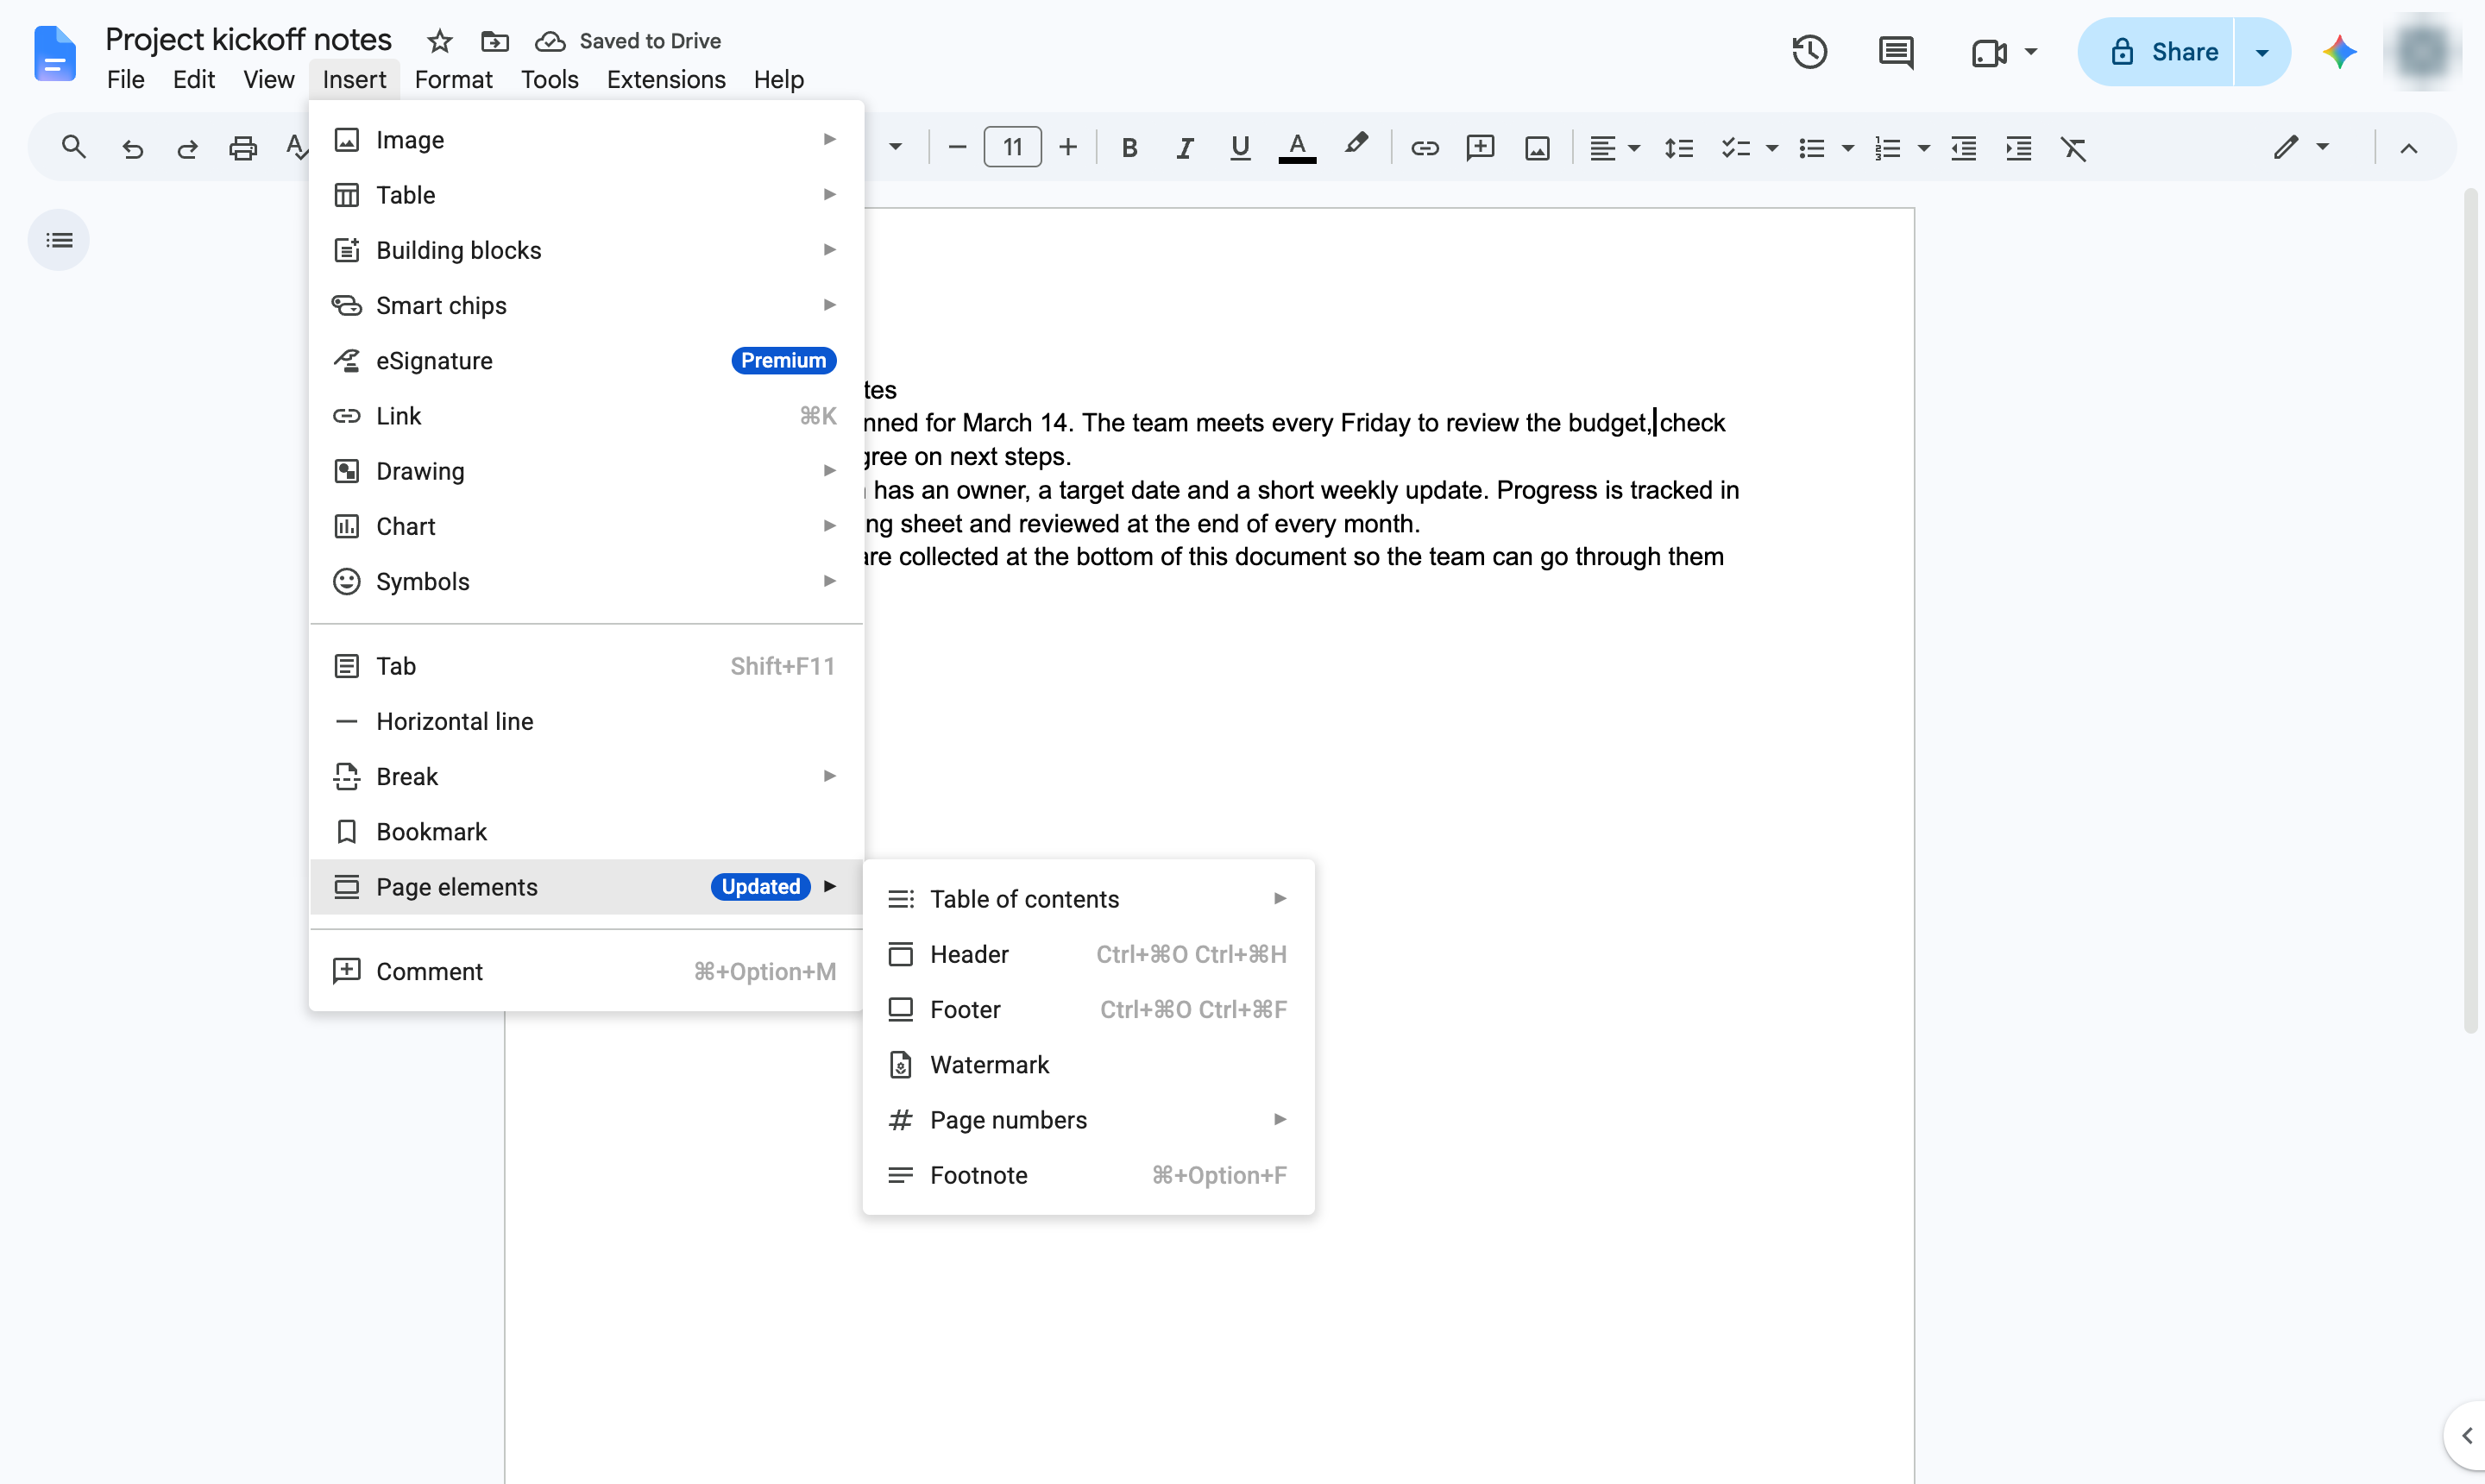Star the Project kickoff notes document
Image resolution: width=2485 pixels, height=1484 pixels.
point(439,41)
